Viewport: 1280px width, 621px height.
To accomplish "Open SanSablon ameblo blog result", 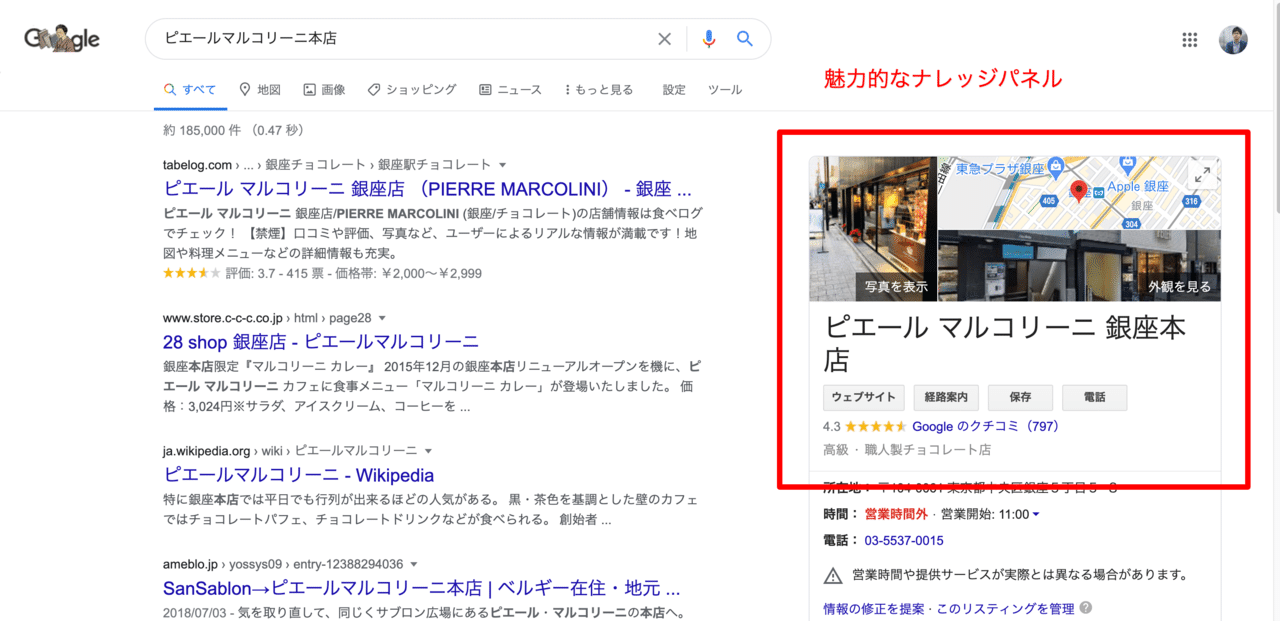I will click(x=421, y=588).
